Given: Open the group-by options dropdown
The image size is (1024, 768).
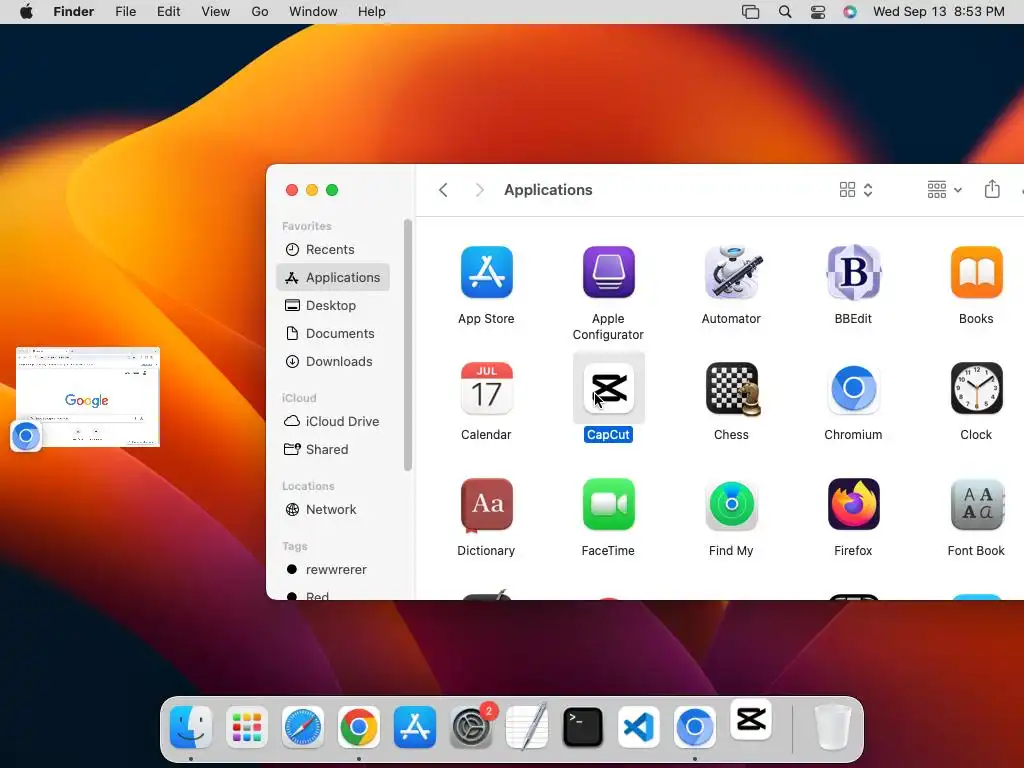Looking at the screenshot, I should point(944,190).
